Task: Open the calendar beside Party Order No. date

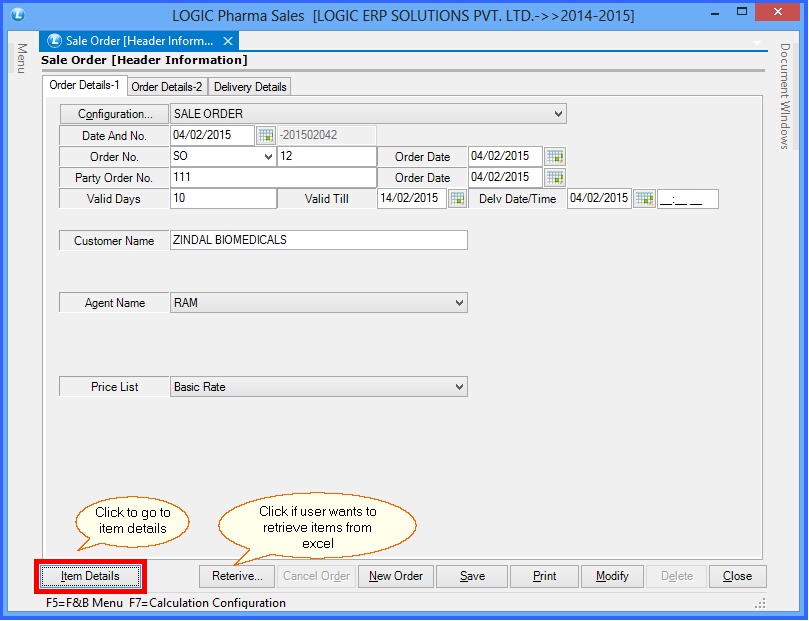Action: 556,177
